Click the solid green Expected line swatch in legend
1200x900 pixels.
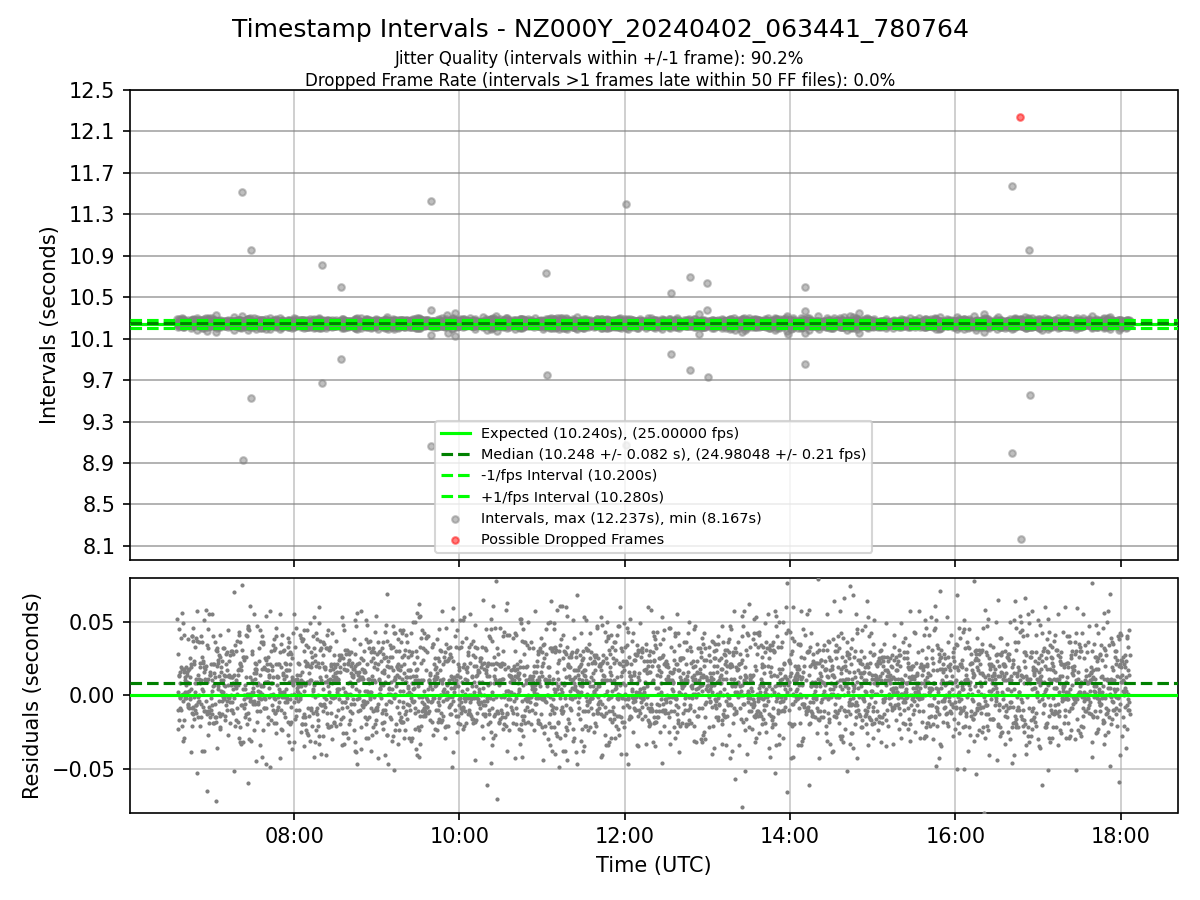(x=455, y=433)
